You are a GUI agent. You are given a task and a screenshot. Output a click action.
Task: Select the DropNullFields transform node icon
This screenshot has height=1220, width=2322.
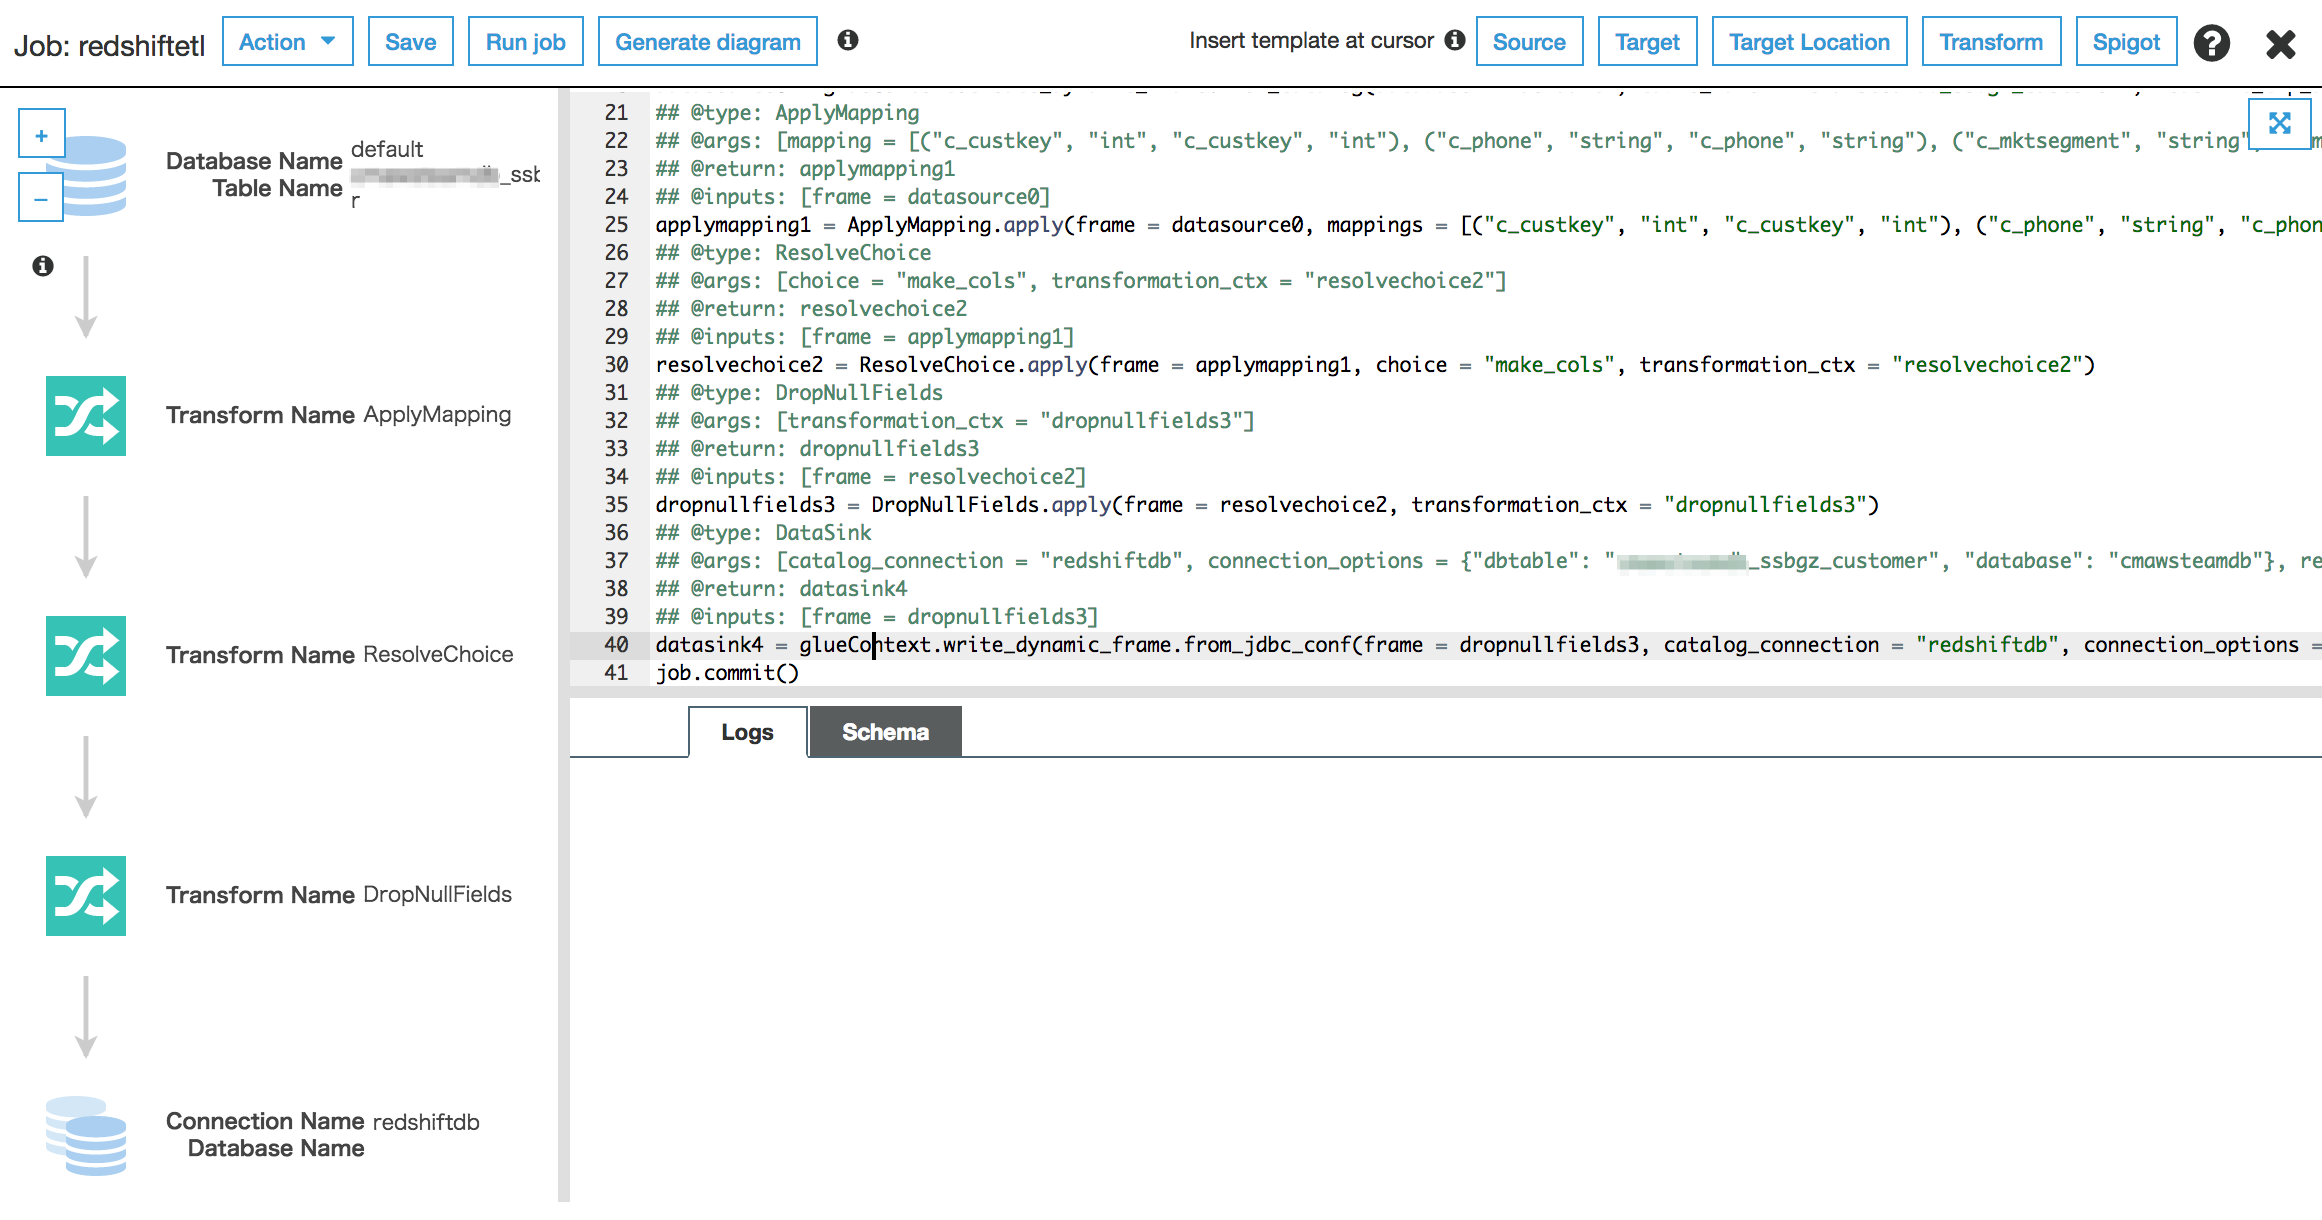(x=85, y=896)
